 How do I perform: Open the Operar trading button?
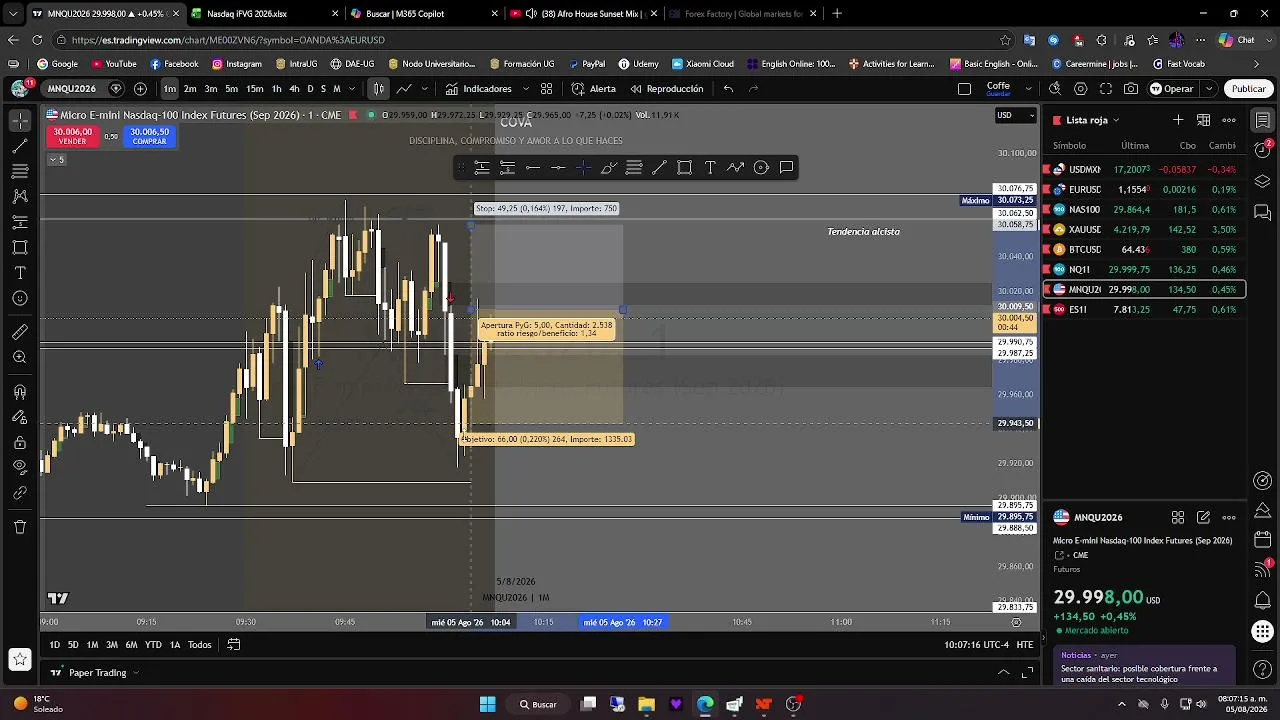(x=1172, y=89)
